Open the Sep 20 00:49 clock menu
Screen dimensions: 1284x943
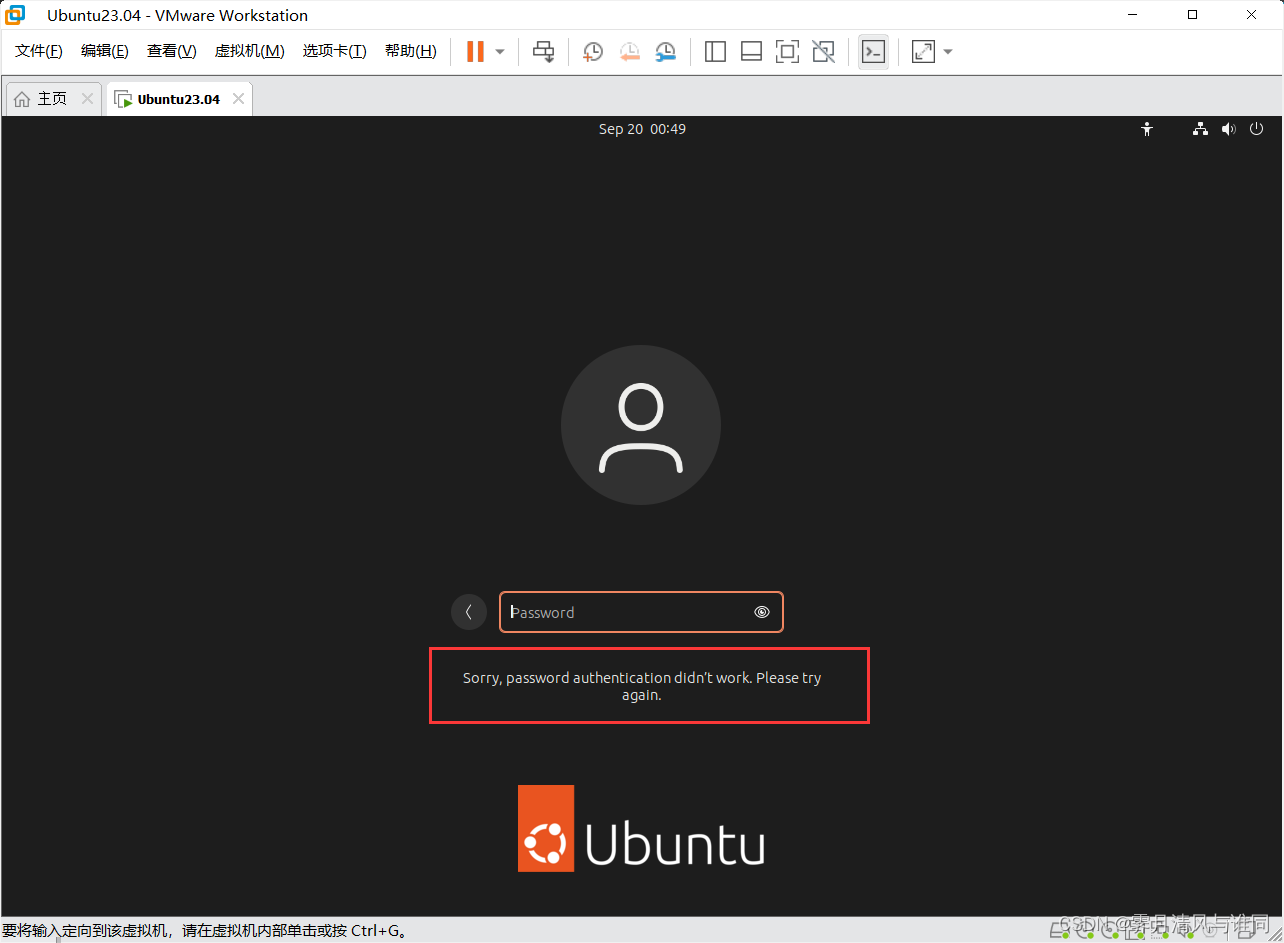tap(642, 129)
